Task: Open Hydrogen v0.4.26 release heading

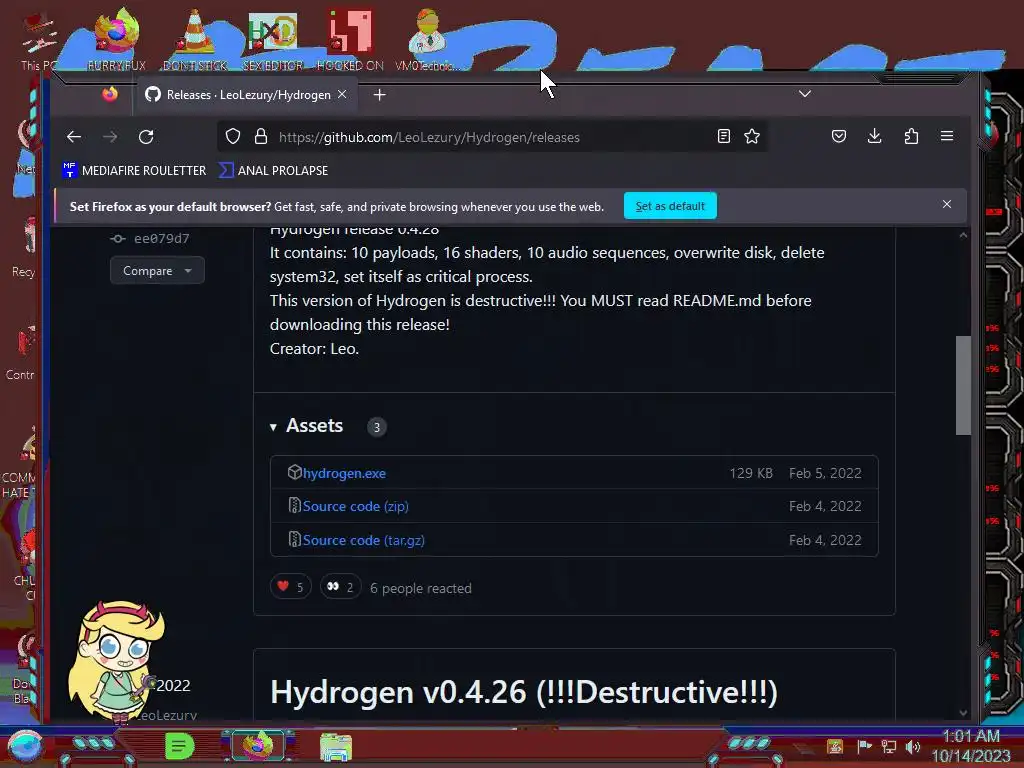Action: tap(524, 692)
